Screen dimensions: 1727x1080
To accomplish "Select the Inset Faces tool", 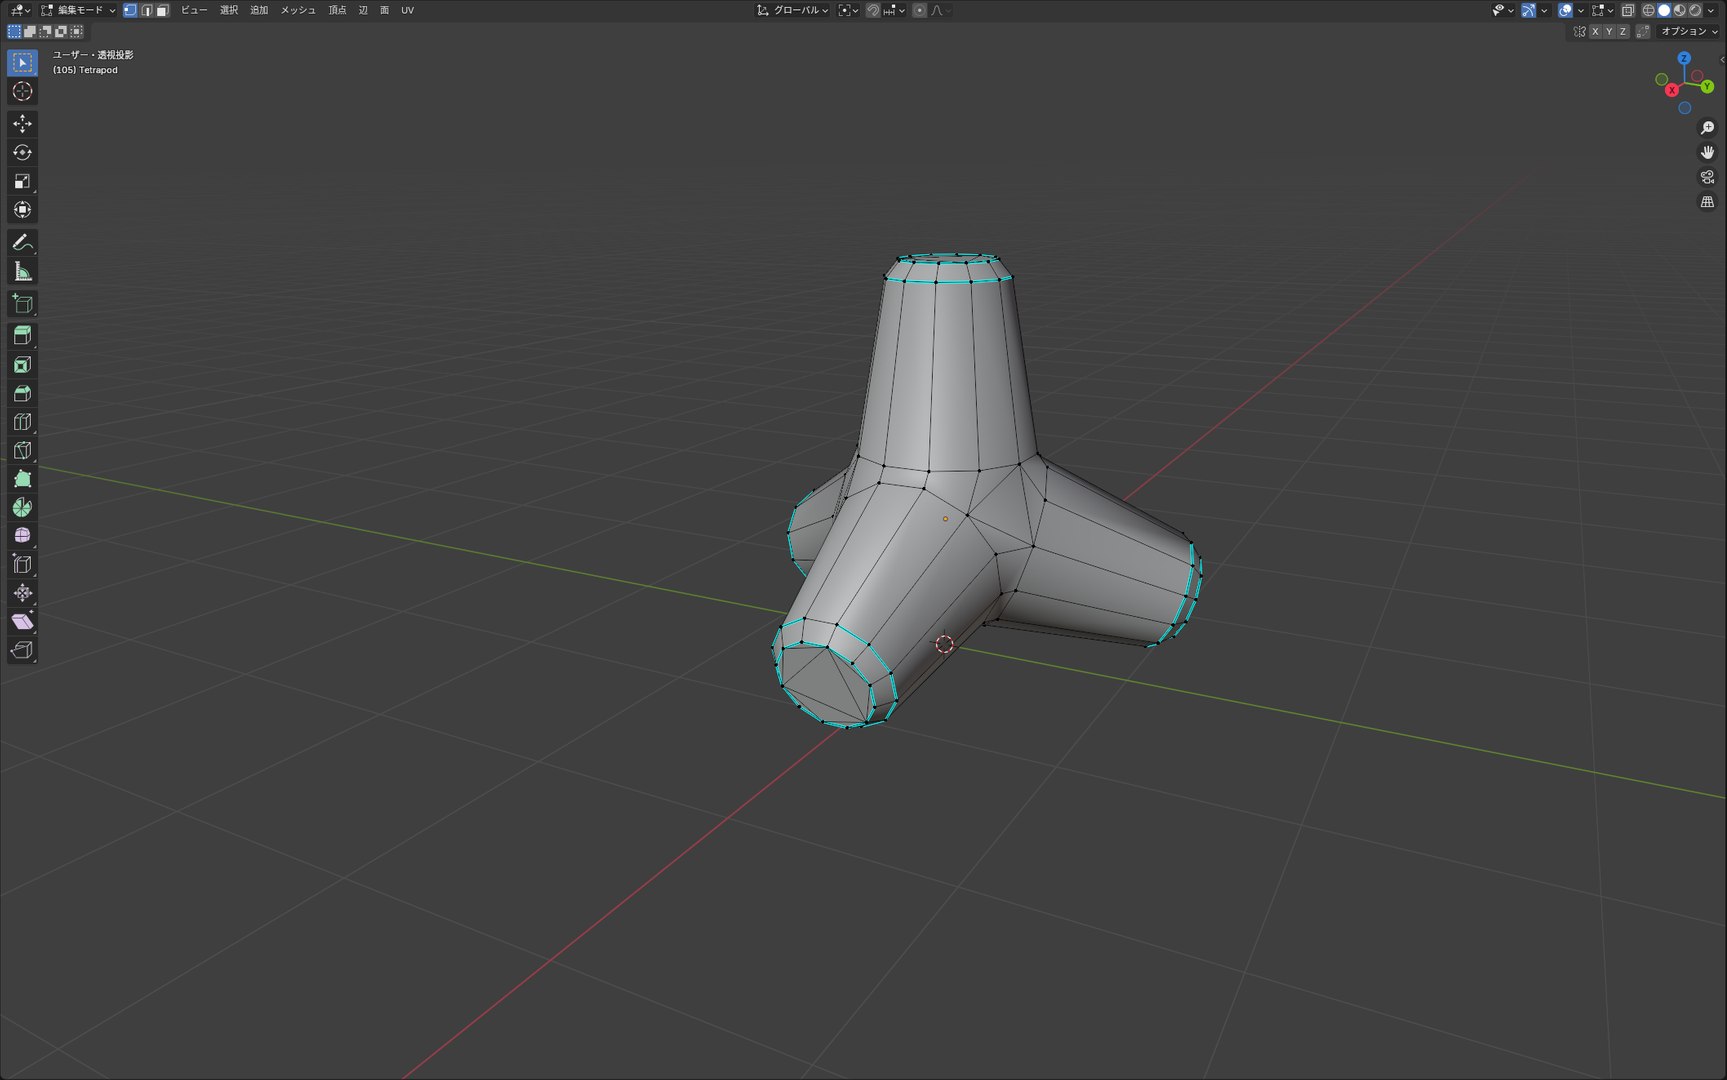I will [22, 364].
